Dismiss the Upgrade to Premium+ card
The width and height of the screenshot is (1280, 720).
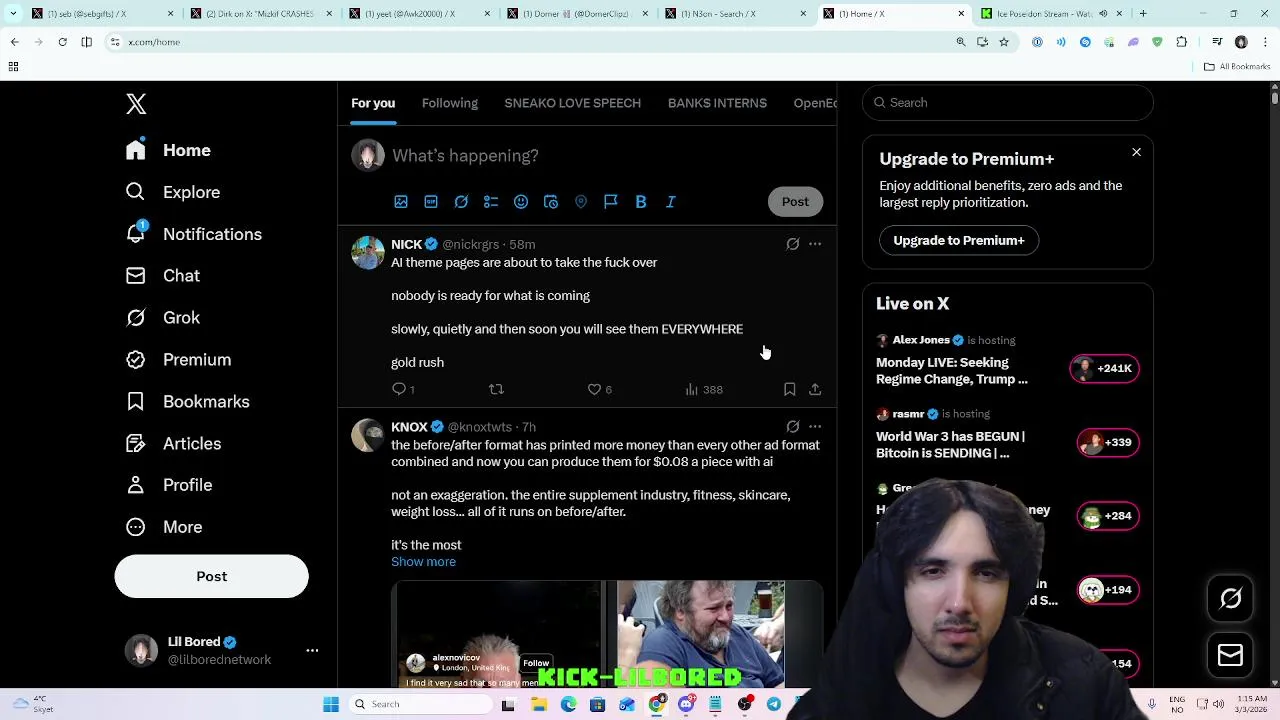1136,152
